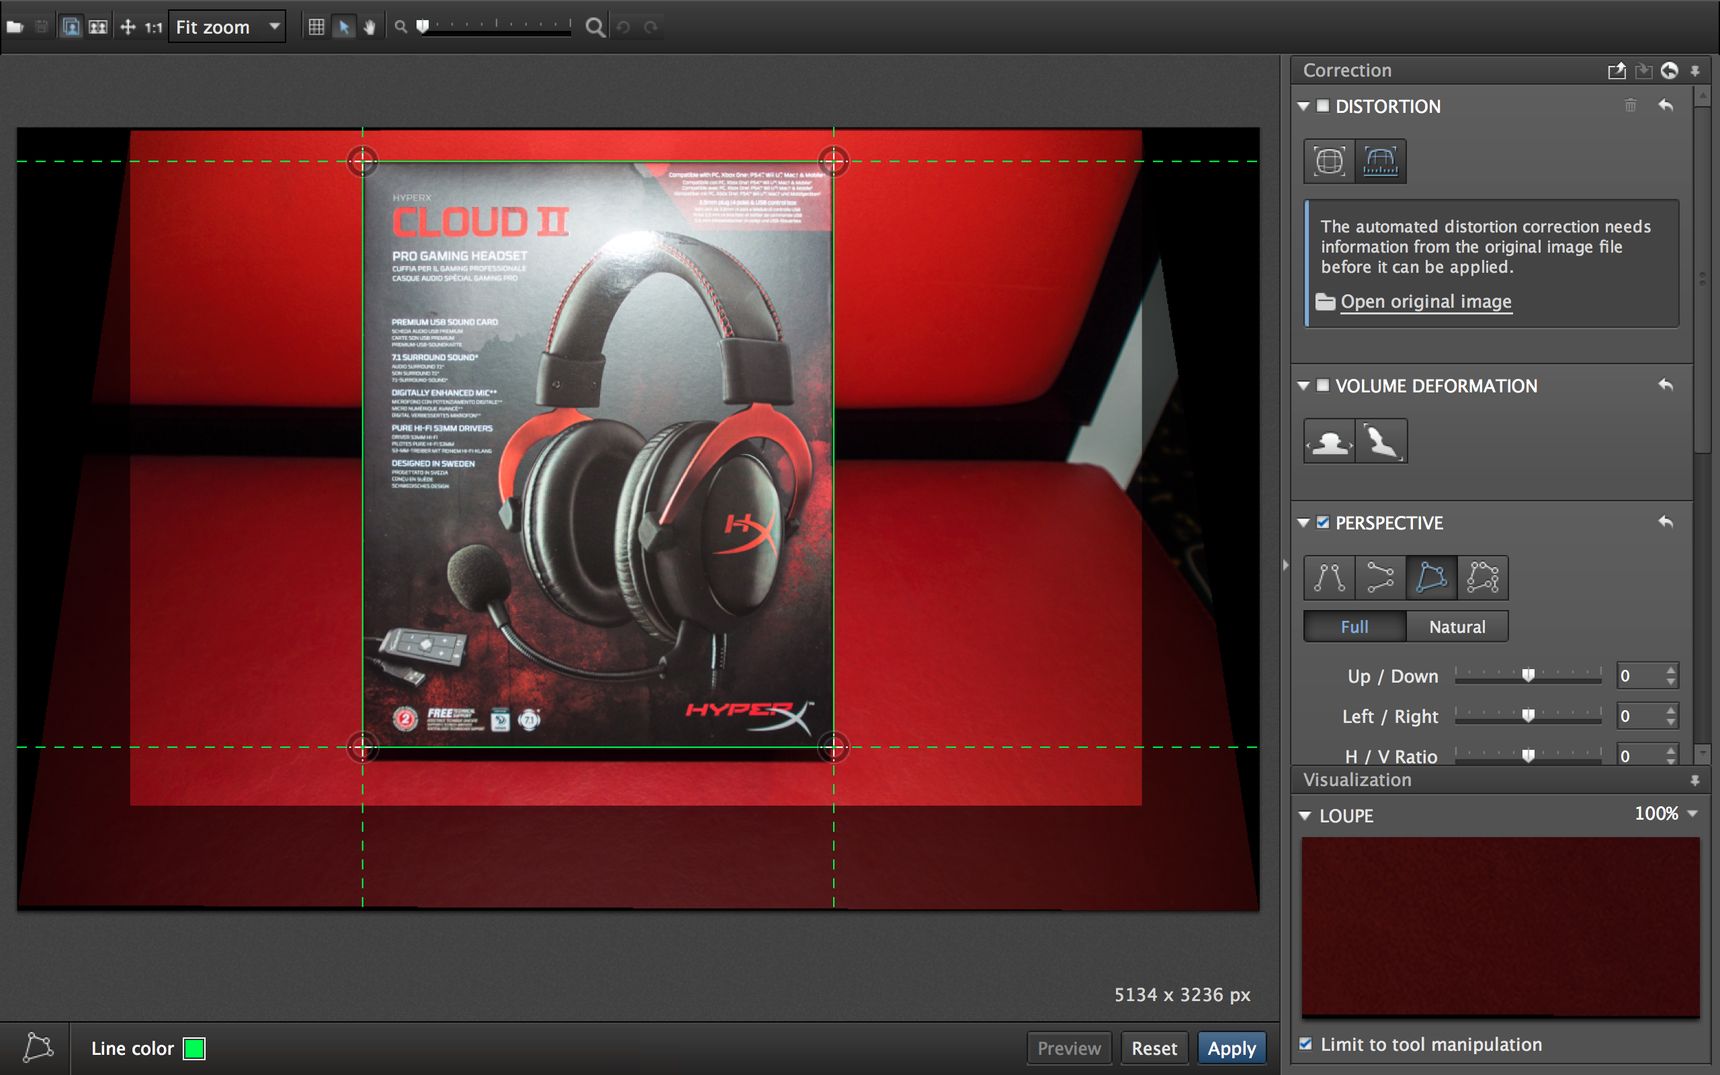Click the fit-on-screen arrows icon
This screenshot has width=1720, height=1075.
coord(128,27)
